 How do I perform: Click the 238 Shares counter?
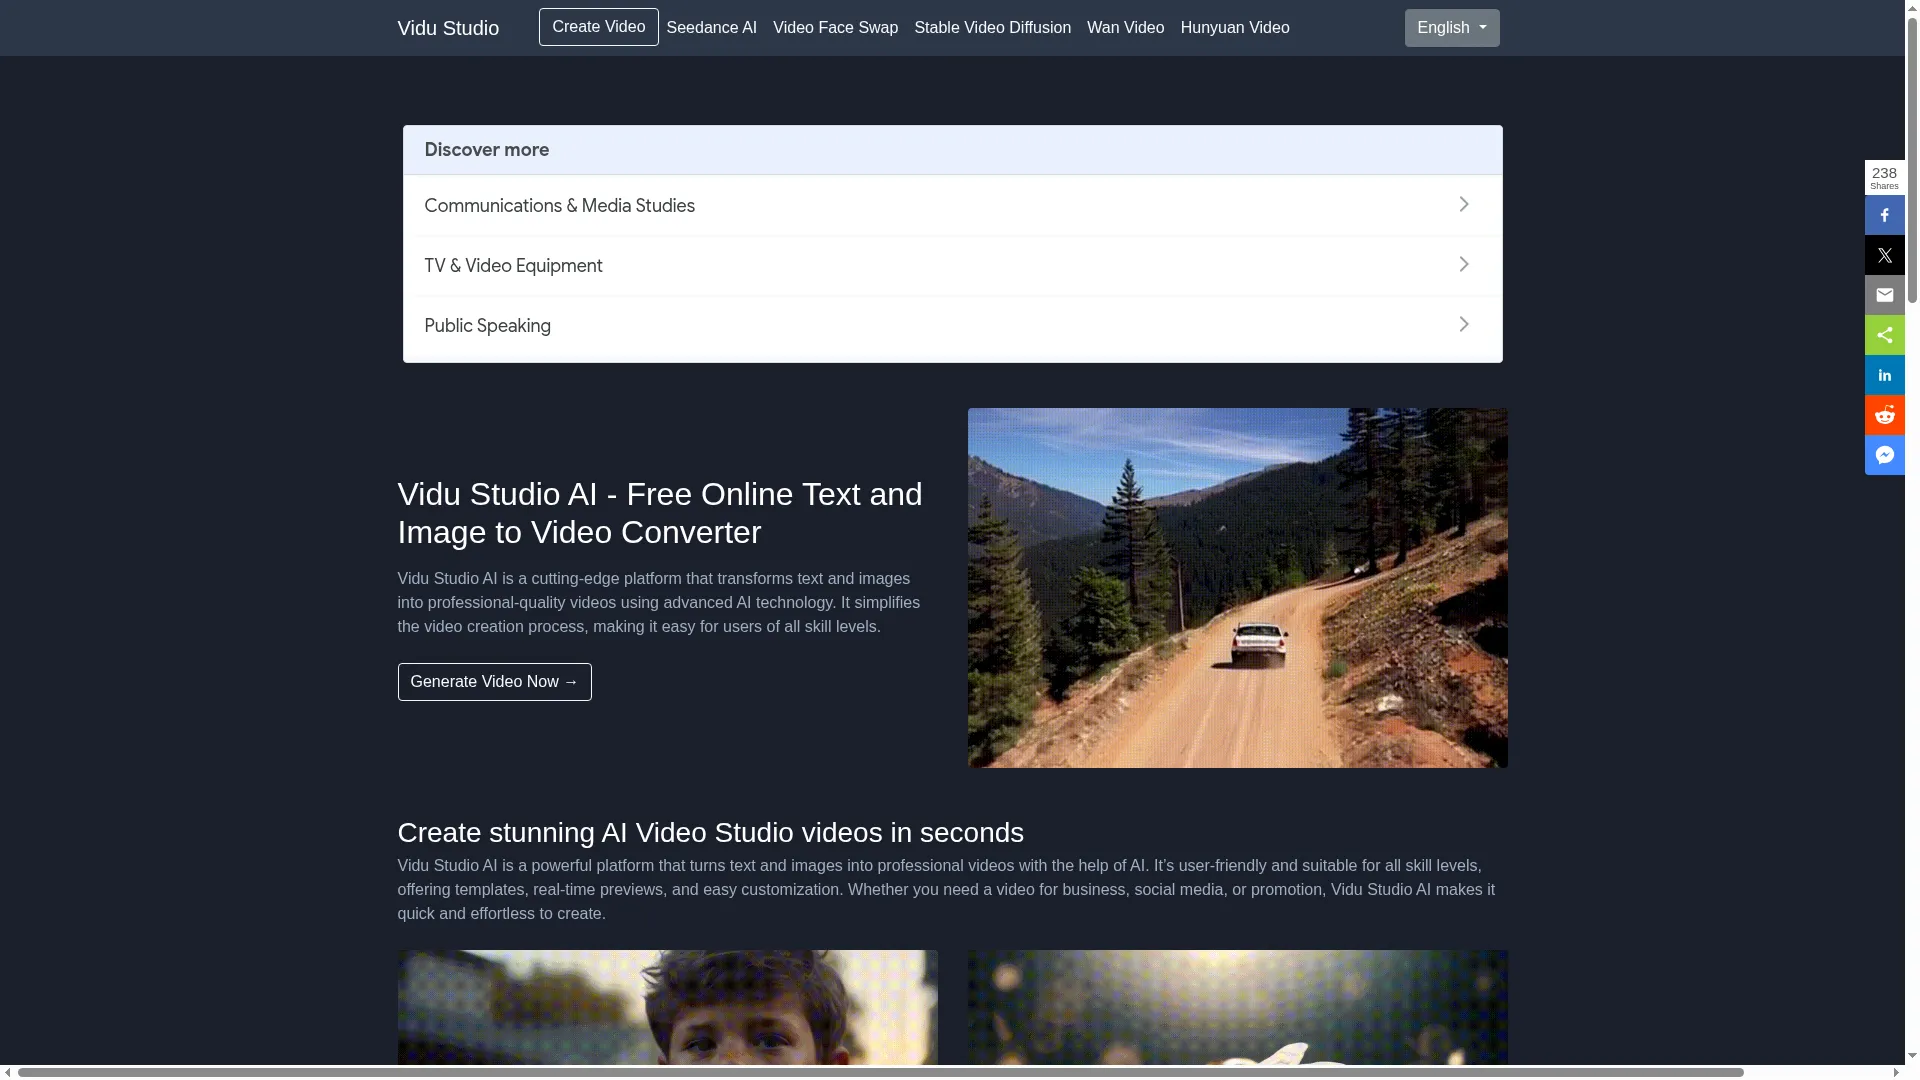[1884, 178]
